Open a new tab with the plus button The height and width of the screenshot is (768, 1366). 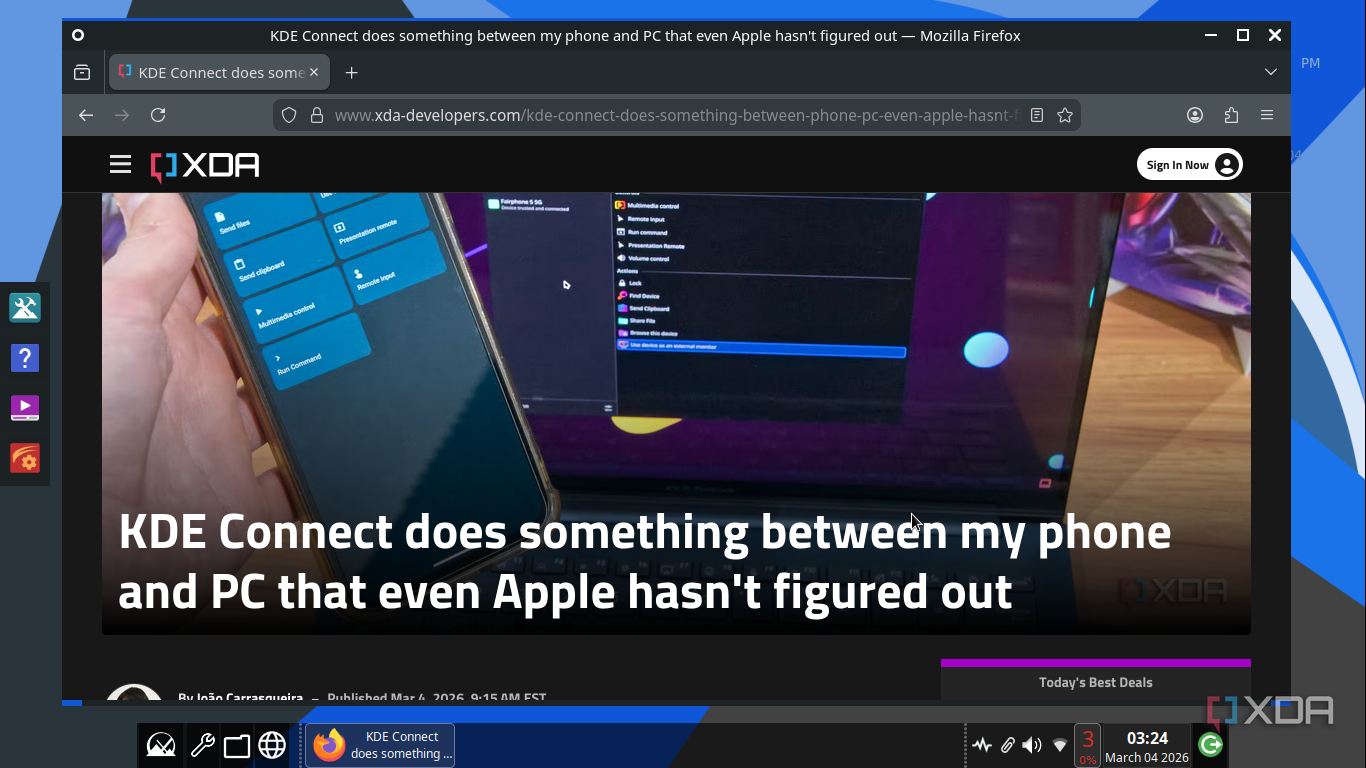coord(351,73)
